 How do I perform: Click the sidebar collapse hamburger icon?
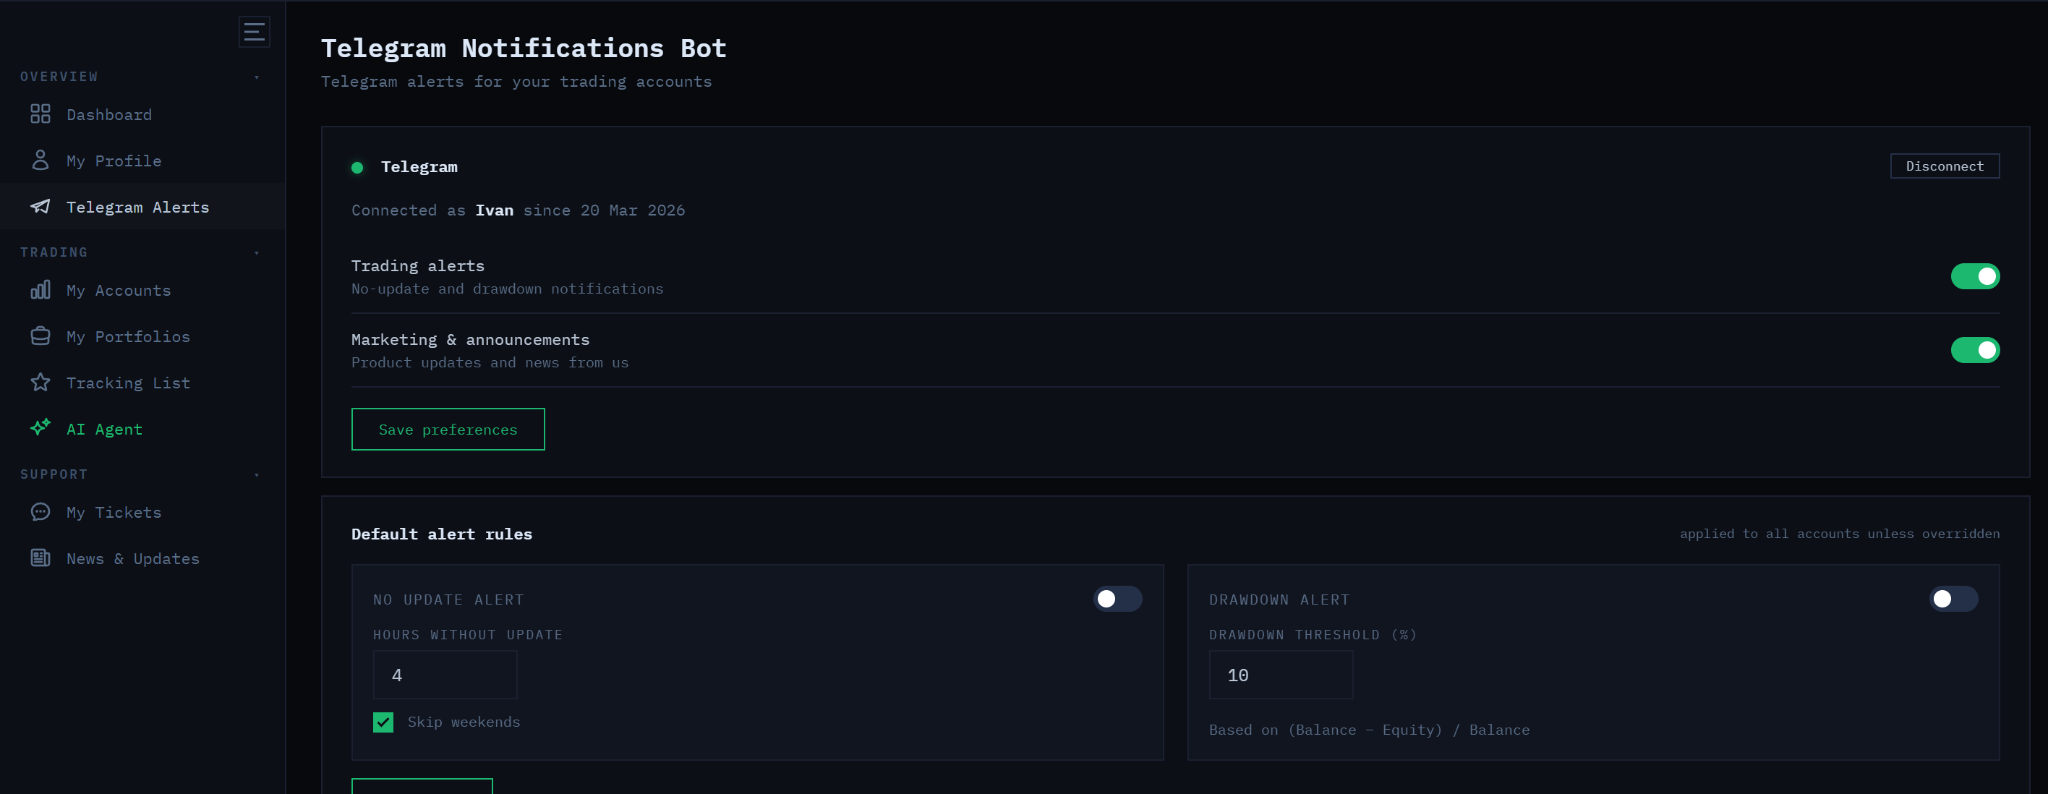click(254, 31)
